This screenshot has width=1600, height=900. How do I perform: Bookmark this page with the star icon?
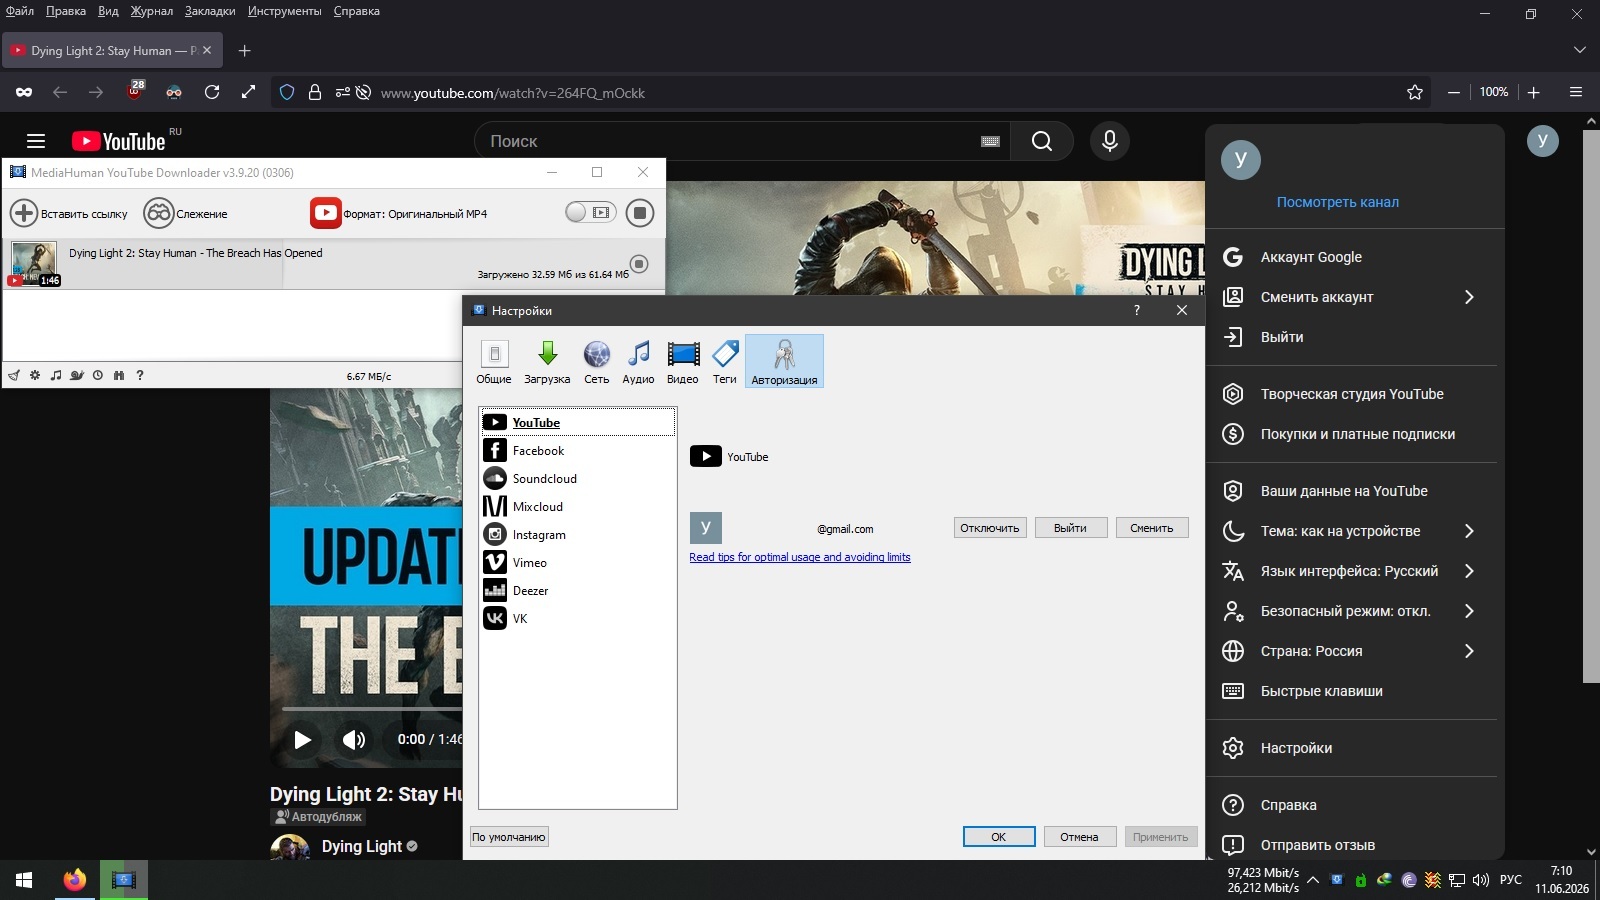point(1415,92)
